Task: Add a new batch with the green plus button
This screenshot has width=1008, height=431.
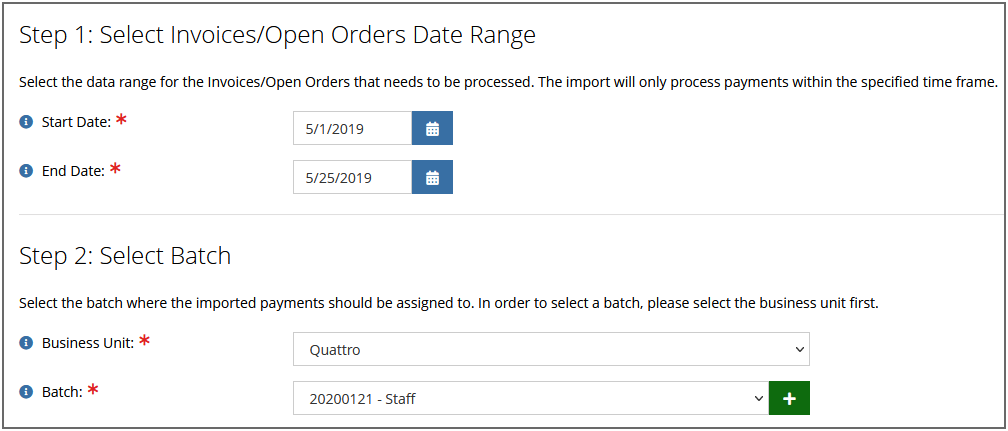Action: click(789, 398)
